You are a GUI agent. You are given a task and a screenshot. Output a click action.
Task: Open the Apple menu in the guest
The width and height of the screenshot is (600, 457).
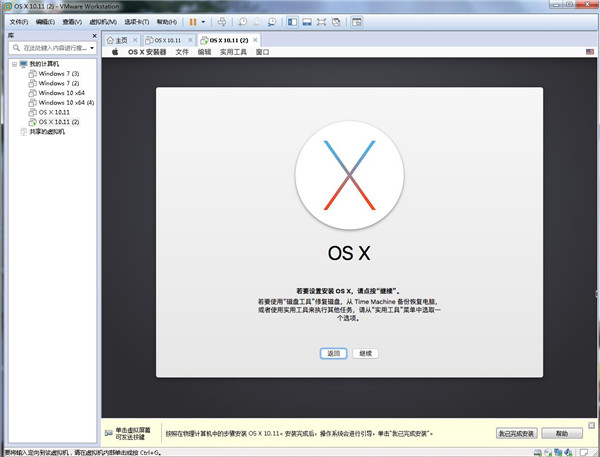pyautogui.click(x=115, y=52)
